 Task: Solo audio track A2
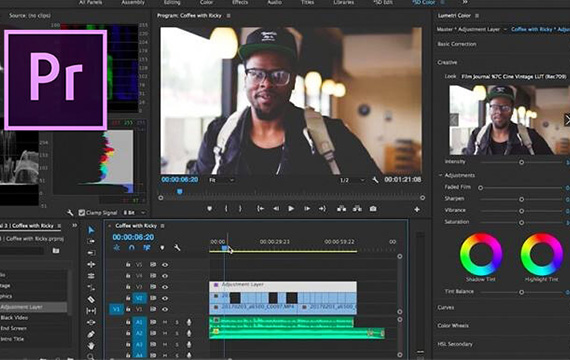coord(177,333)
